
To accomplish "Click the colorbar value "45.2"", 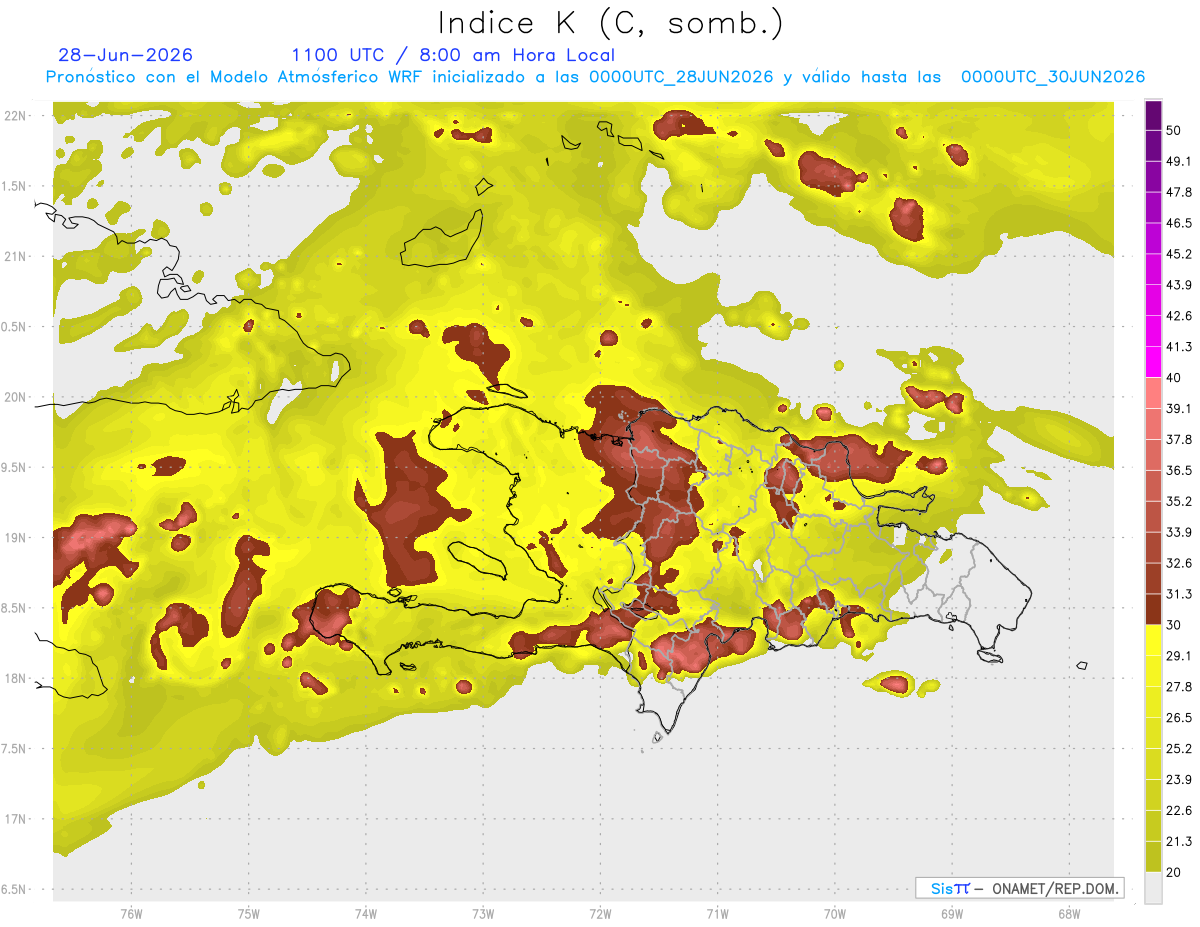I will [x=1179, y=254].
